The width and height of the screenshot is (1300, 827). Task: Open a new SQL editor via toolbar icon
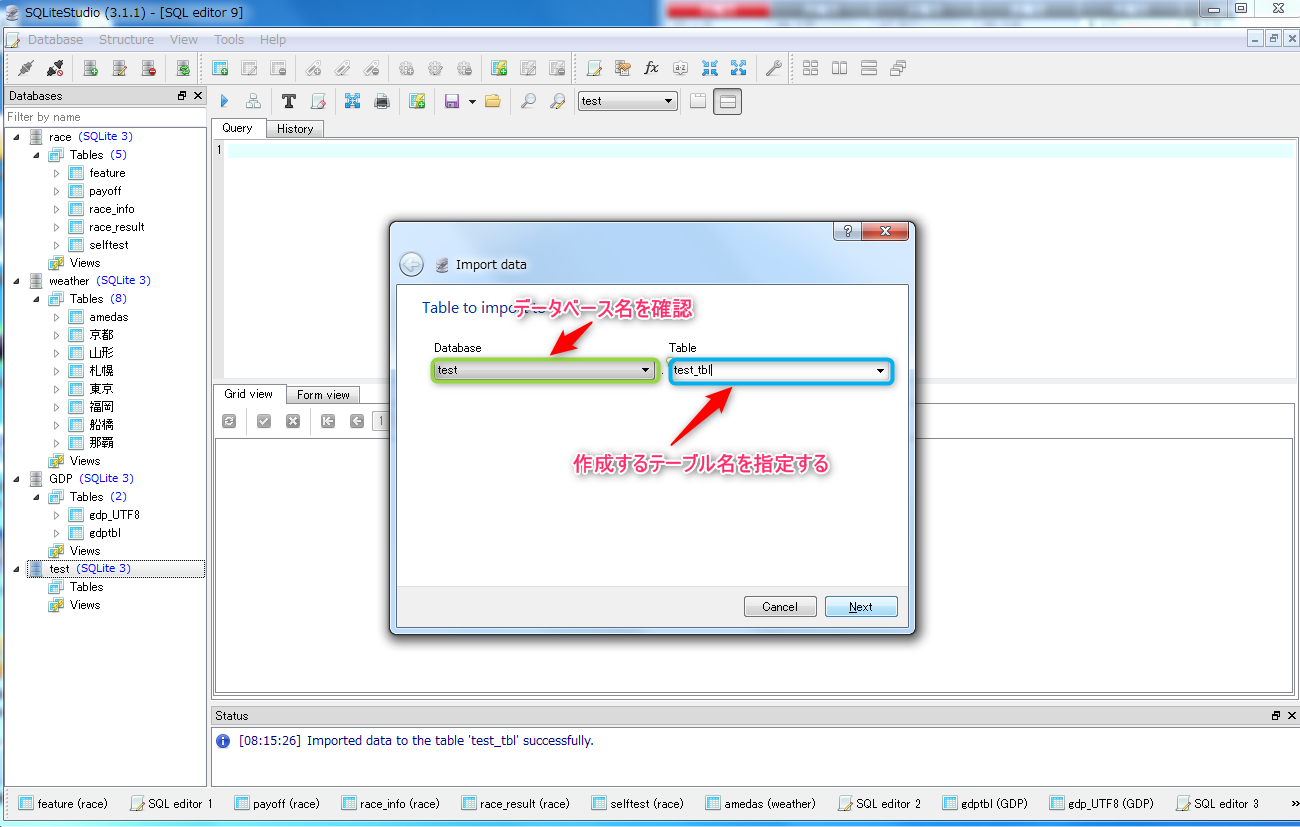pos(594,69)
